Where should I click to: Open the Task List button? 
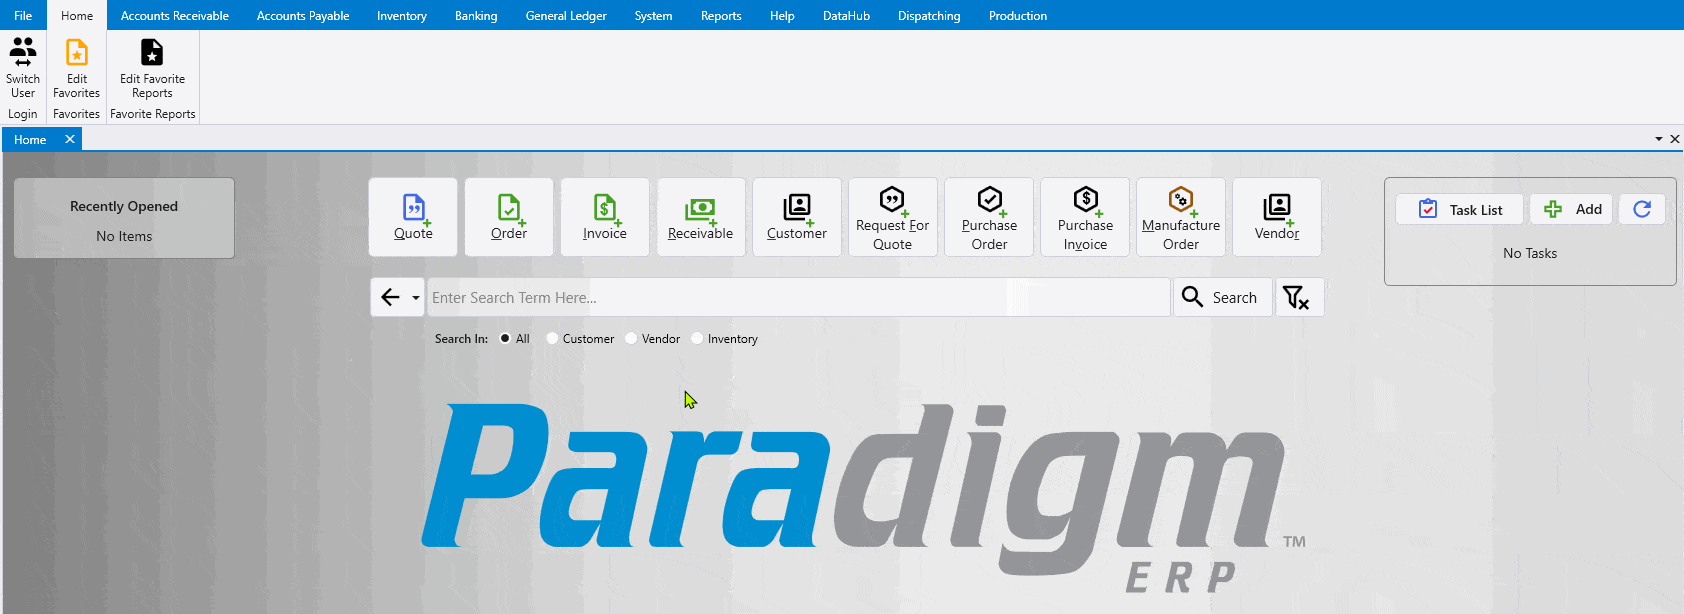pyautogui.click(x=1460, y=209)
